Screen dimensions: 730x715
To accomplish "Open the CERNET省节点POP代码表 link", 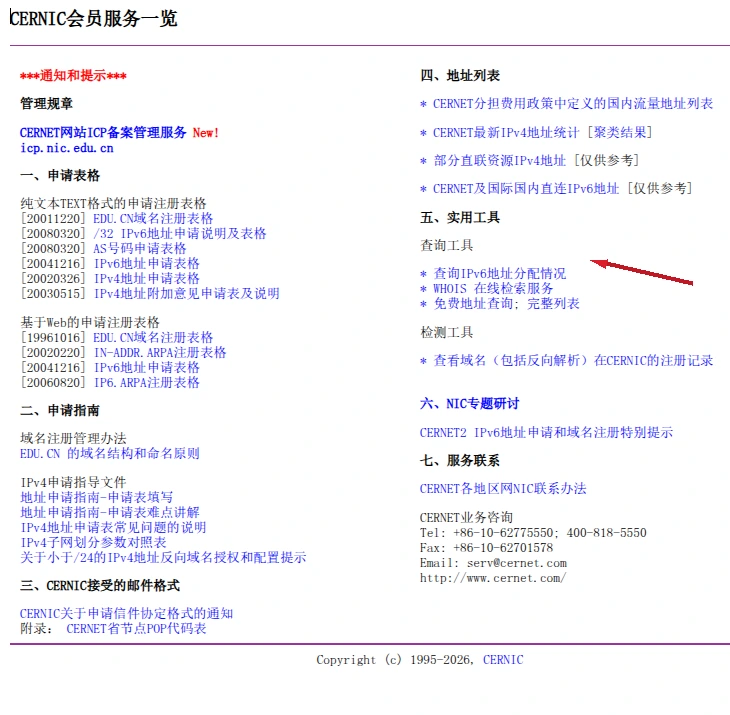I will coord(136,629).
